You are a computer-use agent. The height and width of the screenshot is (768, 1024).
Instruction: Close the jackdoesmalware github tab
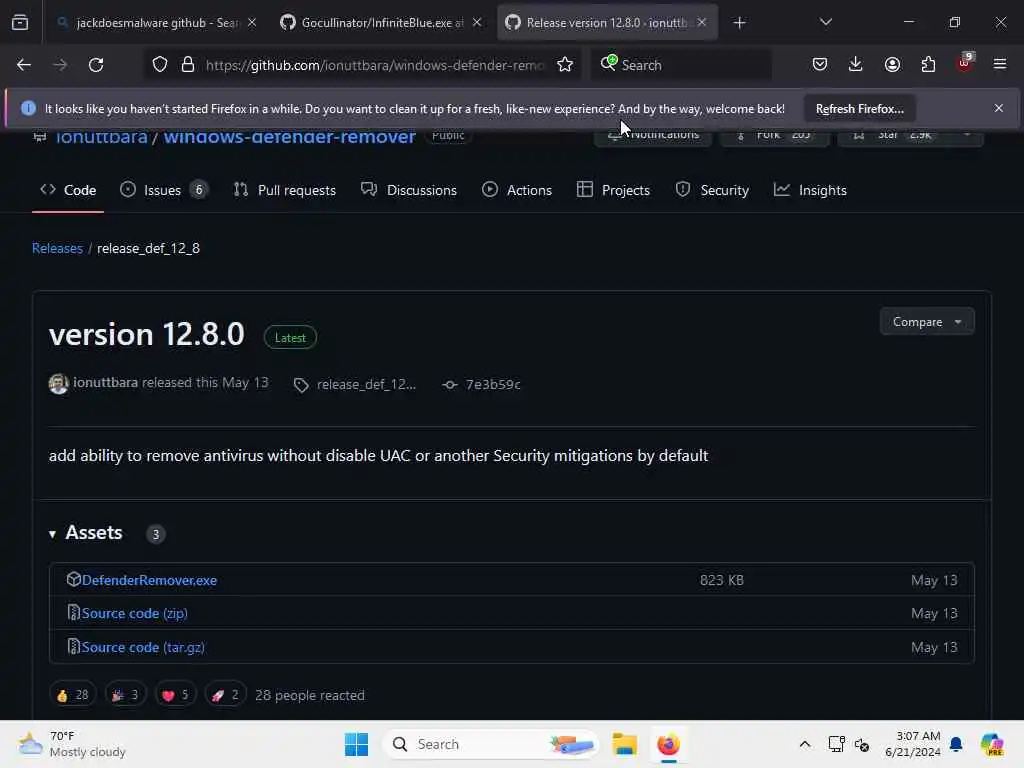252,22
